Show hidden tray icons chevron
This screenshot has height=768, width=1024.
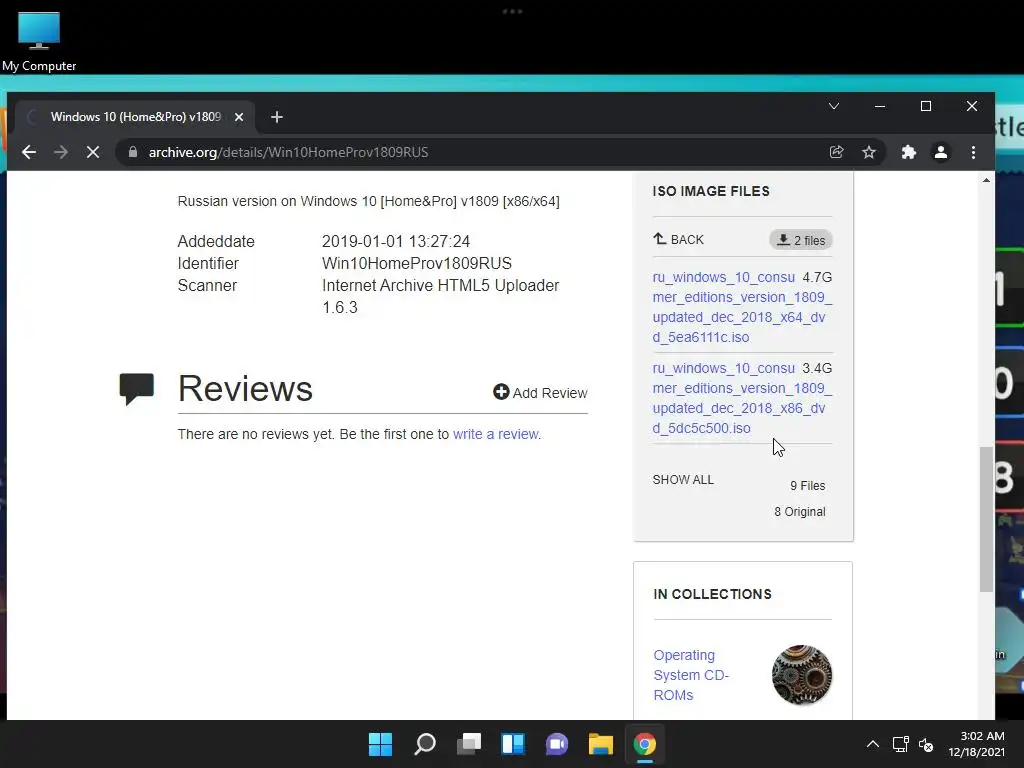(872, 744)
